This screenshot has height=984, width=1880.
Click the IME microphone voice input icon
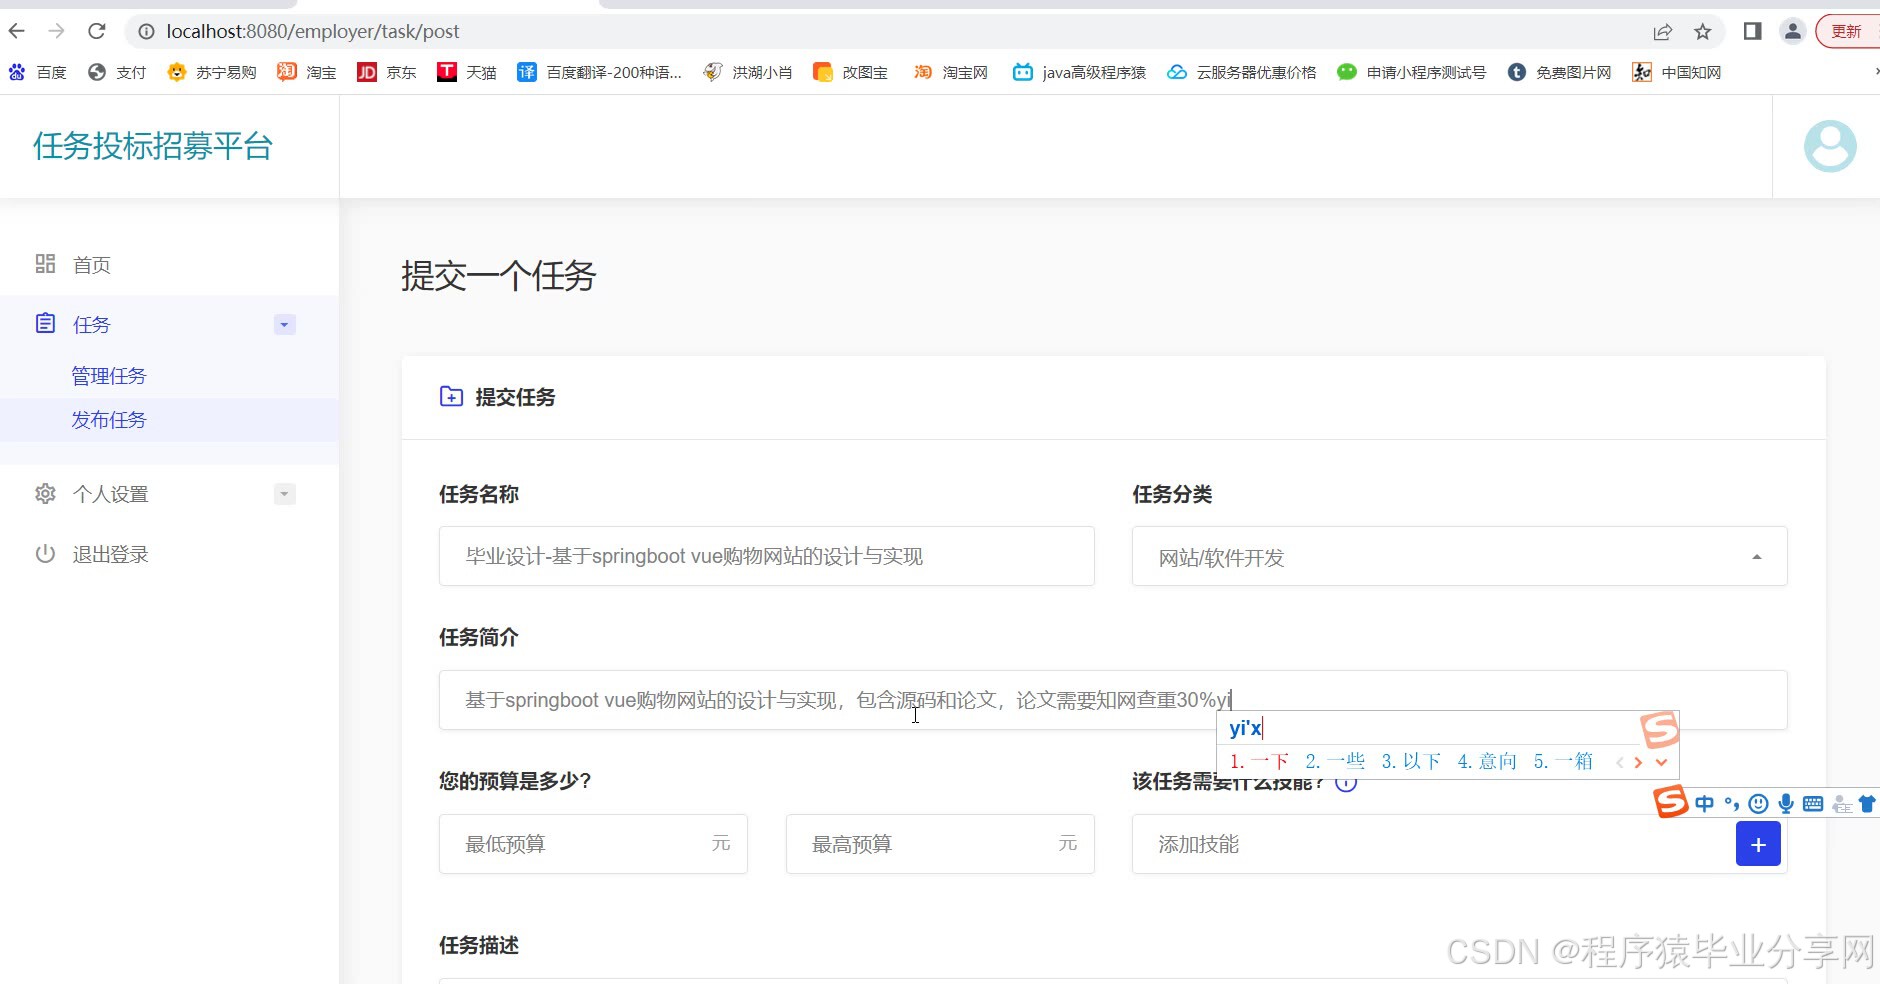[1786, 803]
